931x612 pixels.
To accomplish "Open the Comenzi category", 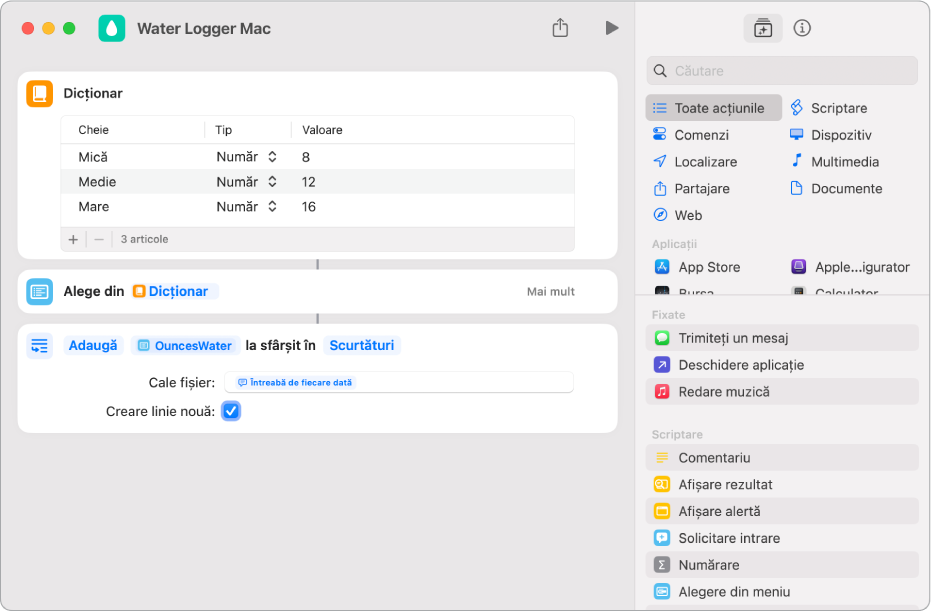I will click(x=691, y=135).
